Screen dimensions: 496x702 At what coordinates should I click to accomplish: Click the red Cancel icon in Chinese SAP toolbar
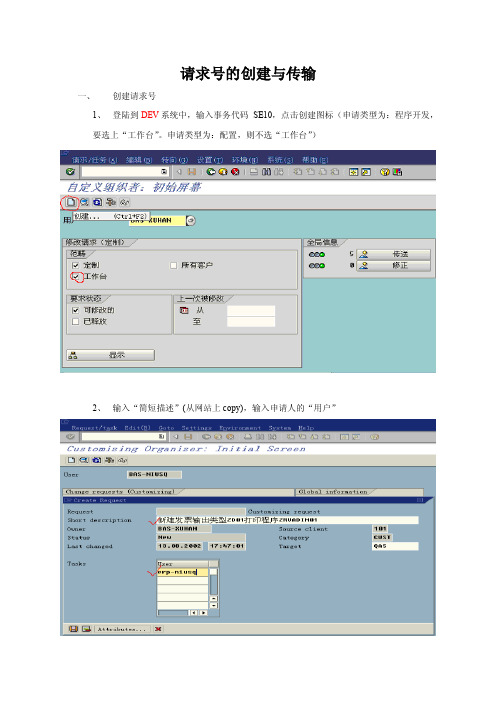235,172
